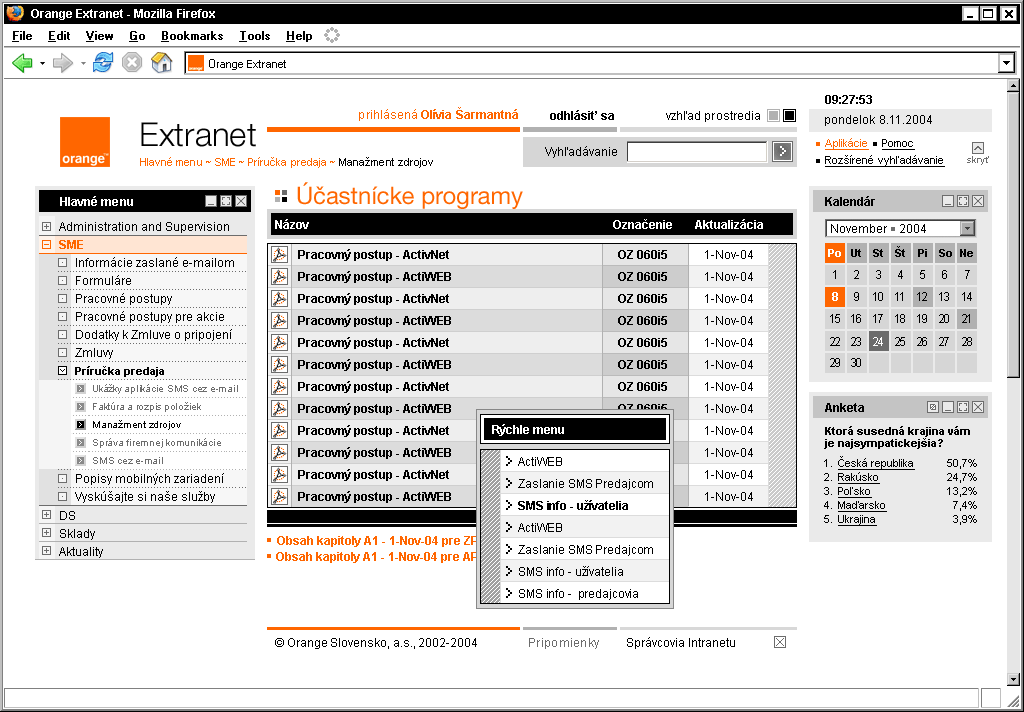
Task: Open the PDF icon of first ActivNet row
Action: coord(280,255)
